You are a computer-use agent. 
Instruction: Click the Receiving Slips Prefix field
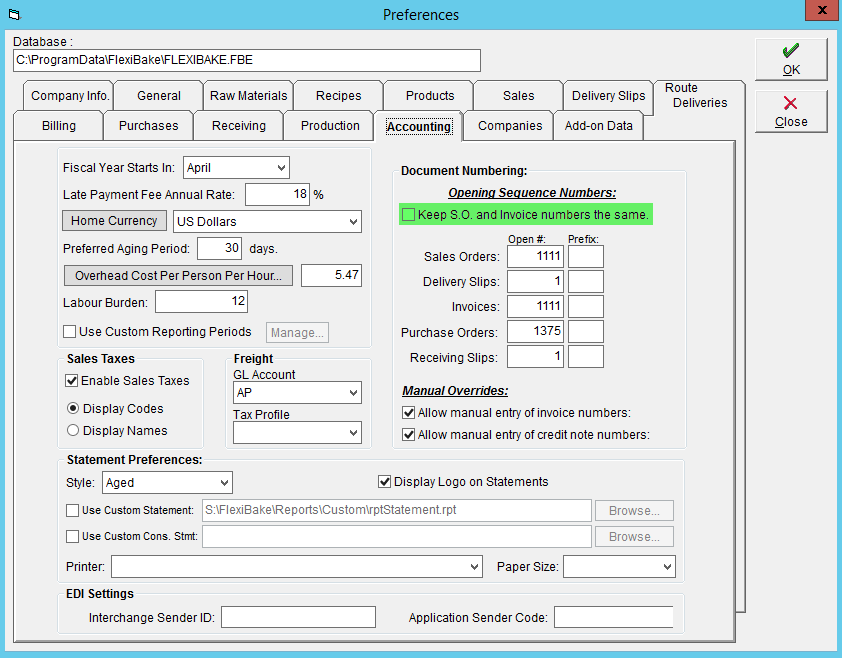[x=585, y=357]
